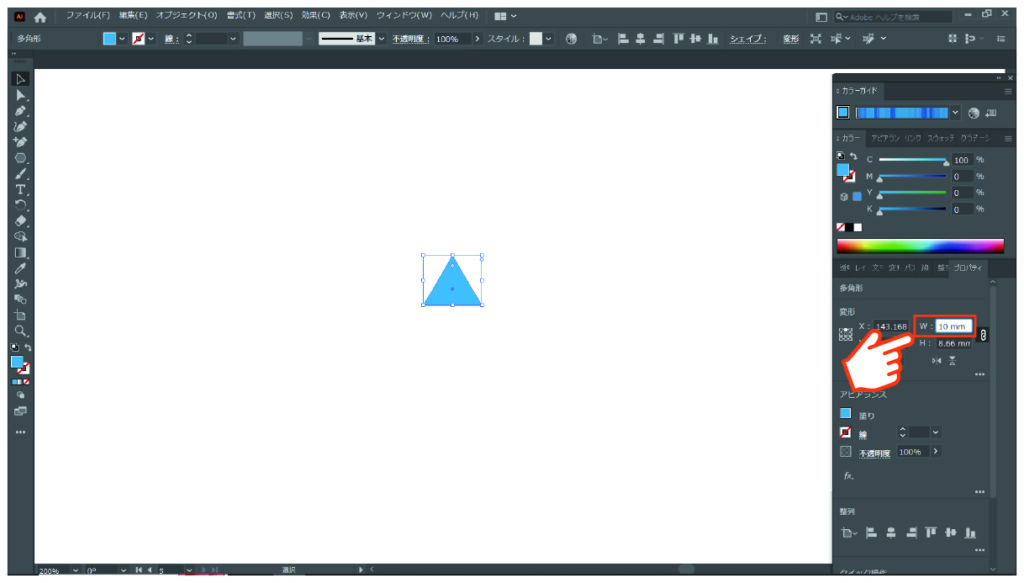The image size is (1024, 583).
Task: Align bottom edges in Properties panel
Action: point(970,533)
